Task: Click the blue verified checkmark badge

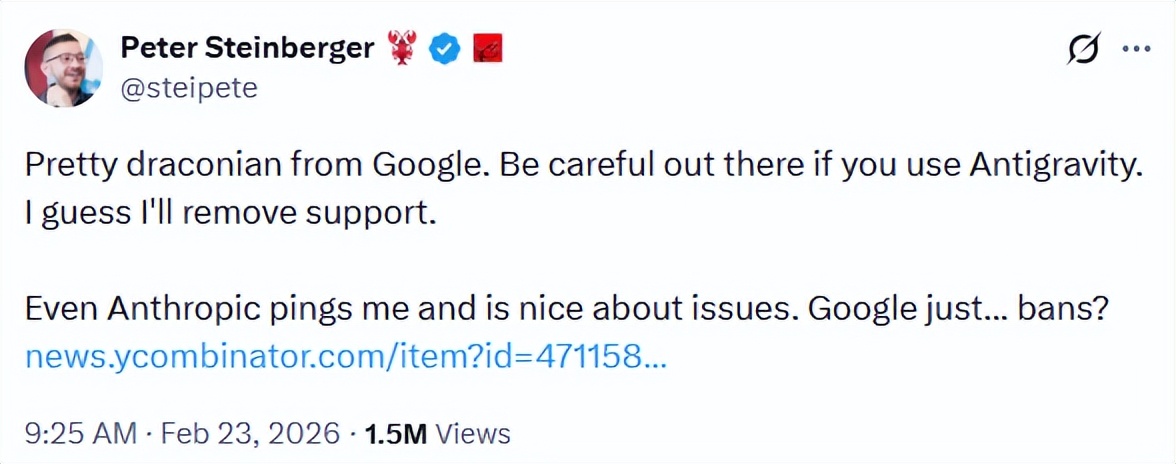Action: pyautogui.click(x=444, y=47)
